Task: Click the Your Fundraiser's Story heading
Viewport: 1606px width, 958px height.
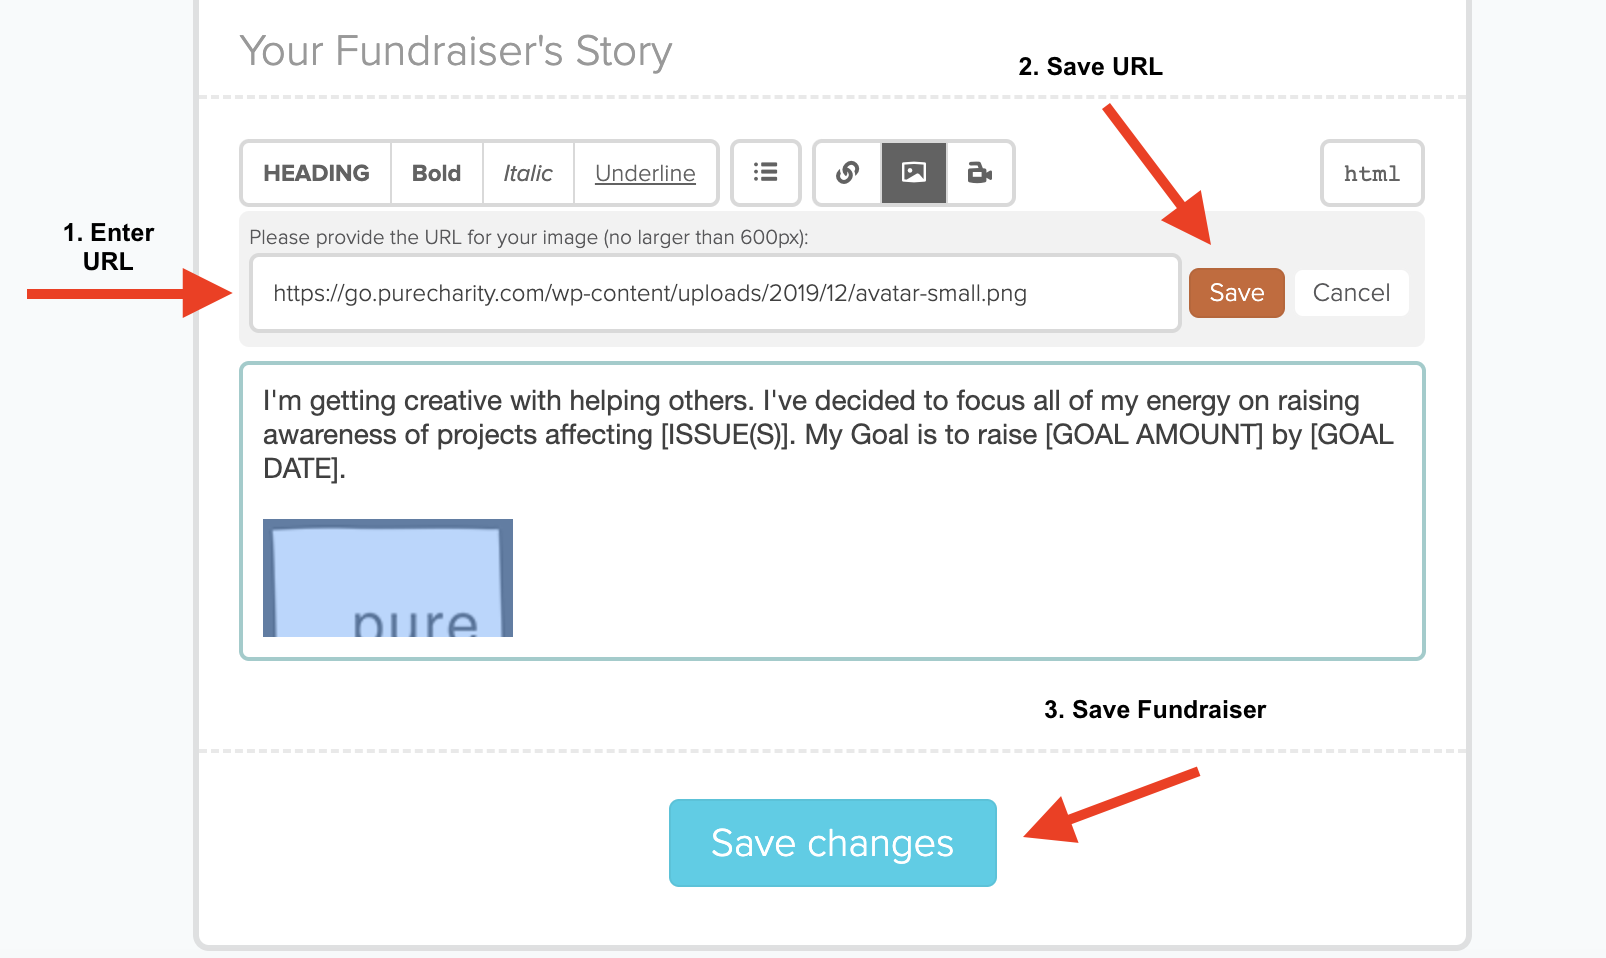Action: 456,51
